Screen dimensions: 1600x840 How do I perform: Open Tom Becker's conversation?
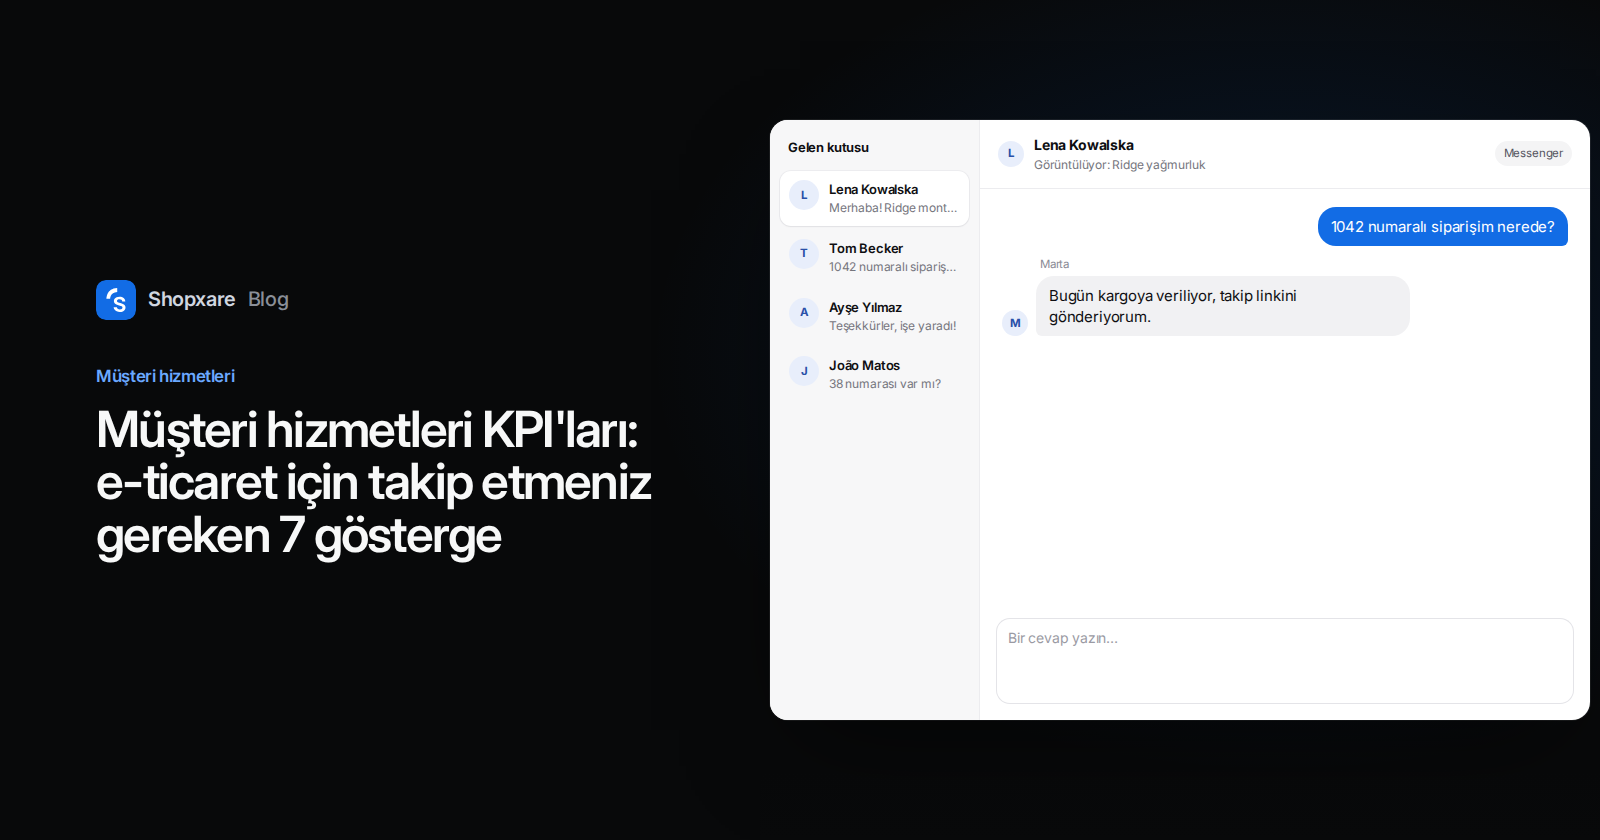tap(875, 257)
